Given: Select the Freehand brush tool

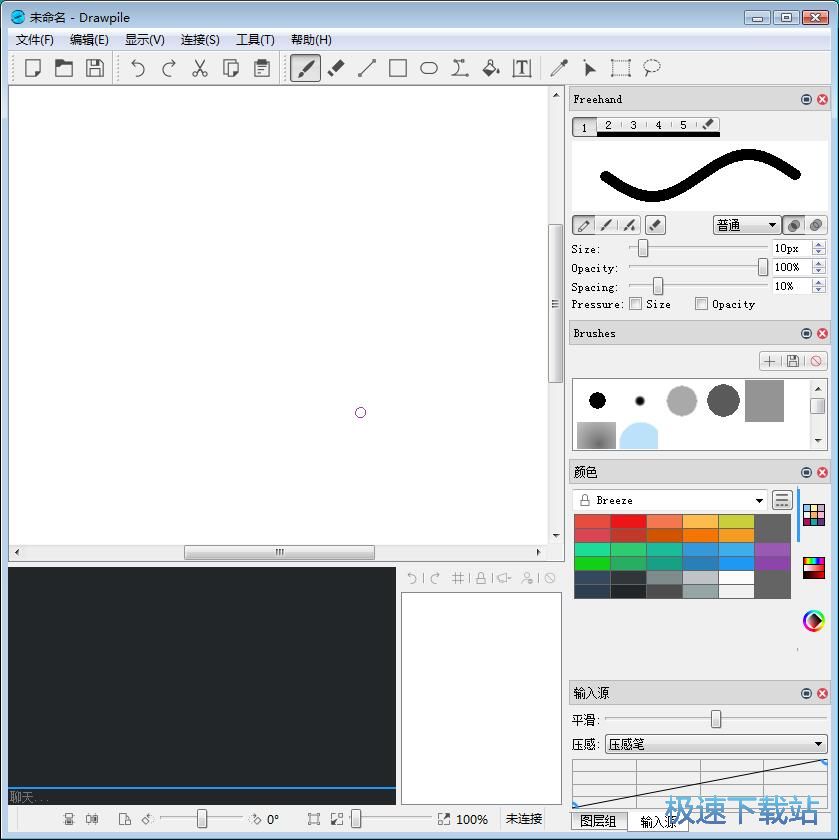Looking at the screenshot, I should tap(305, 68).
